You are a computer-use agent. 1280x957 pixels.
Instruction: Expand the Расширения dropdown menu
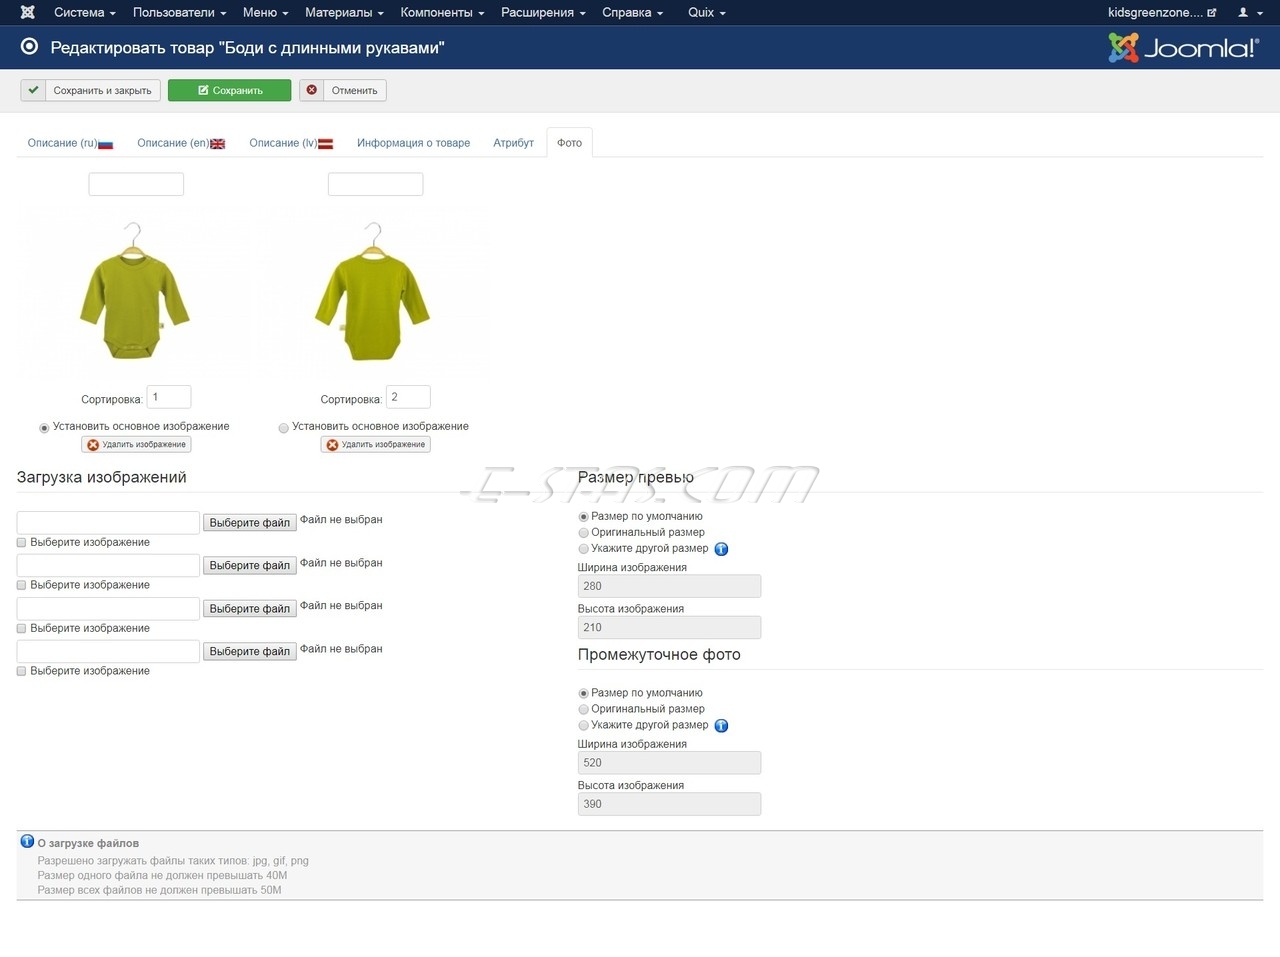[x=543, y=12]
